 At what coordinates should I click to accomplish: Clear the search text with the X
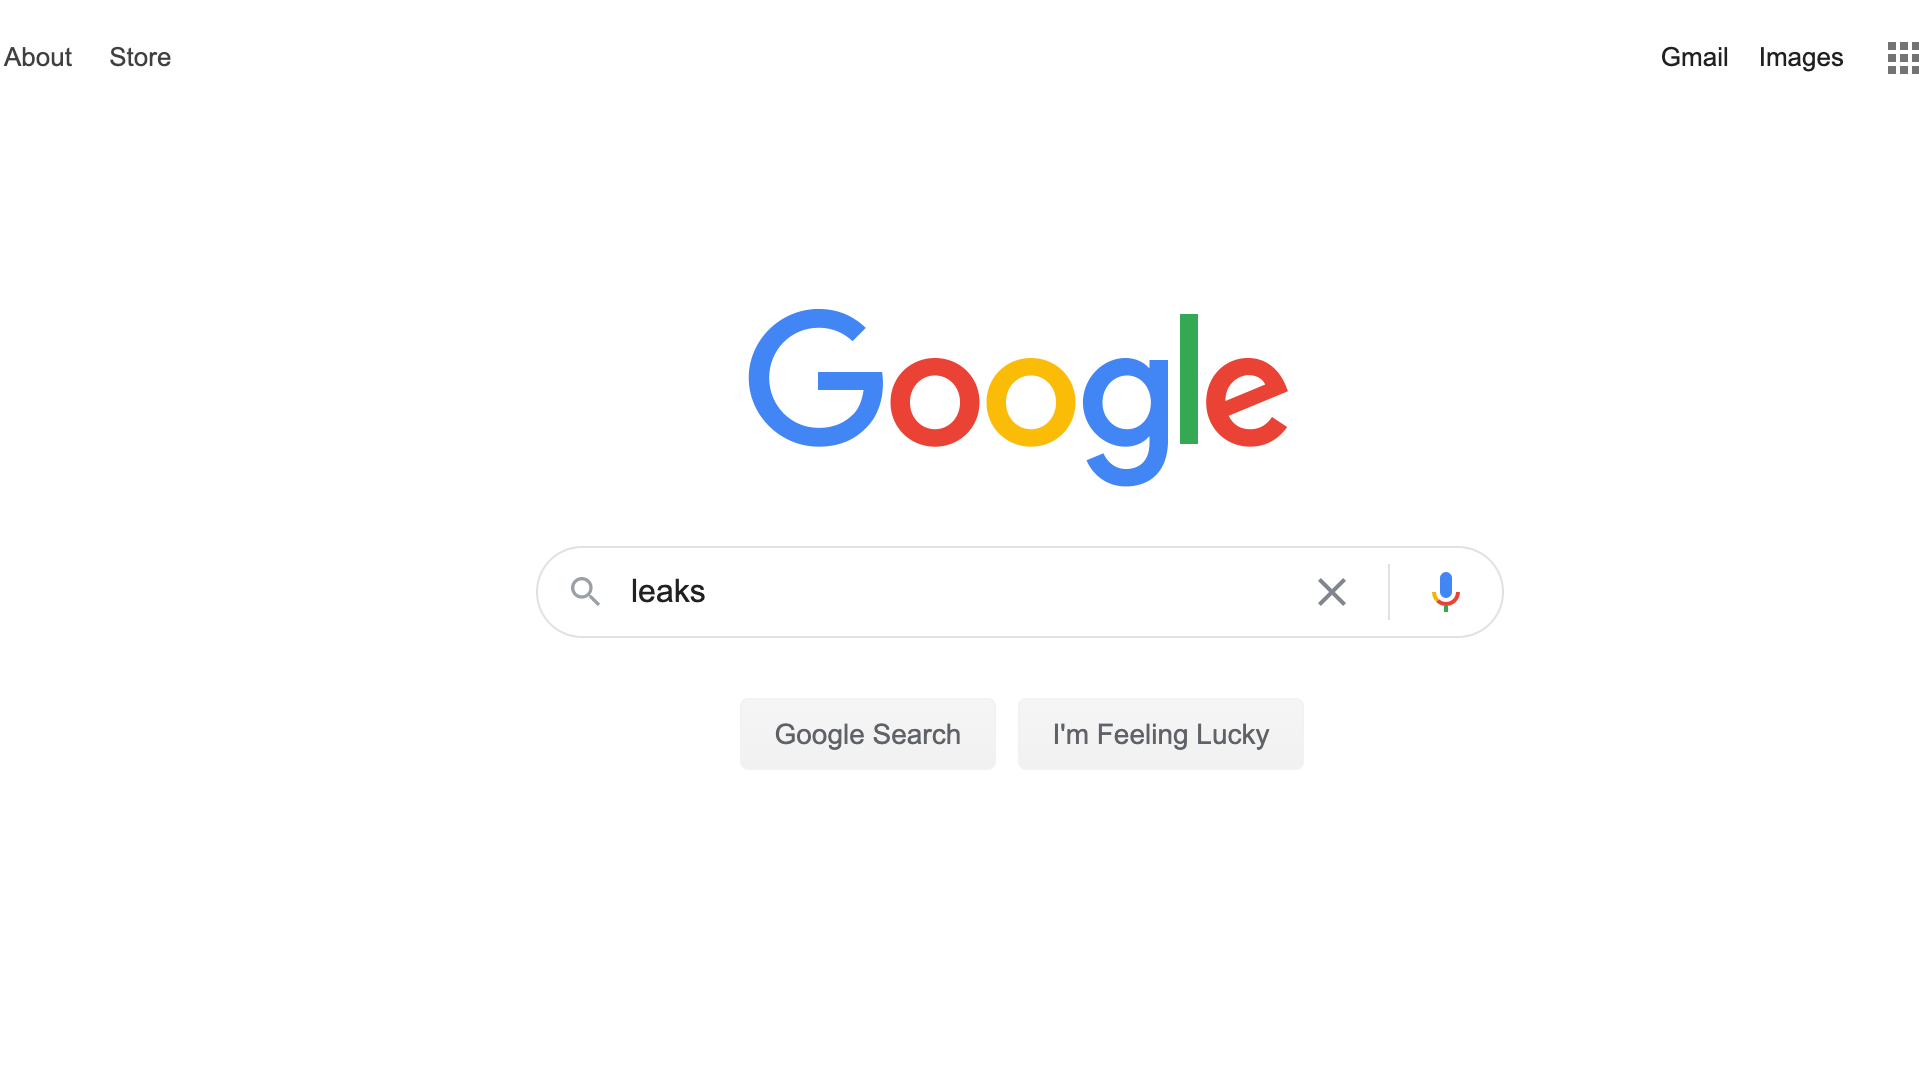(x=1331, y=592)
